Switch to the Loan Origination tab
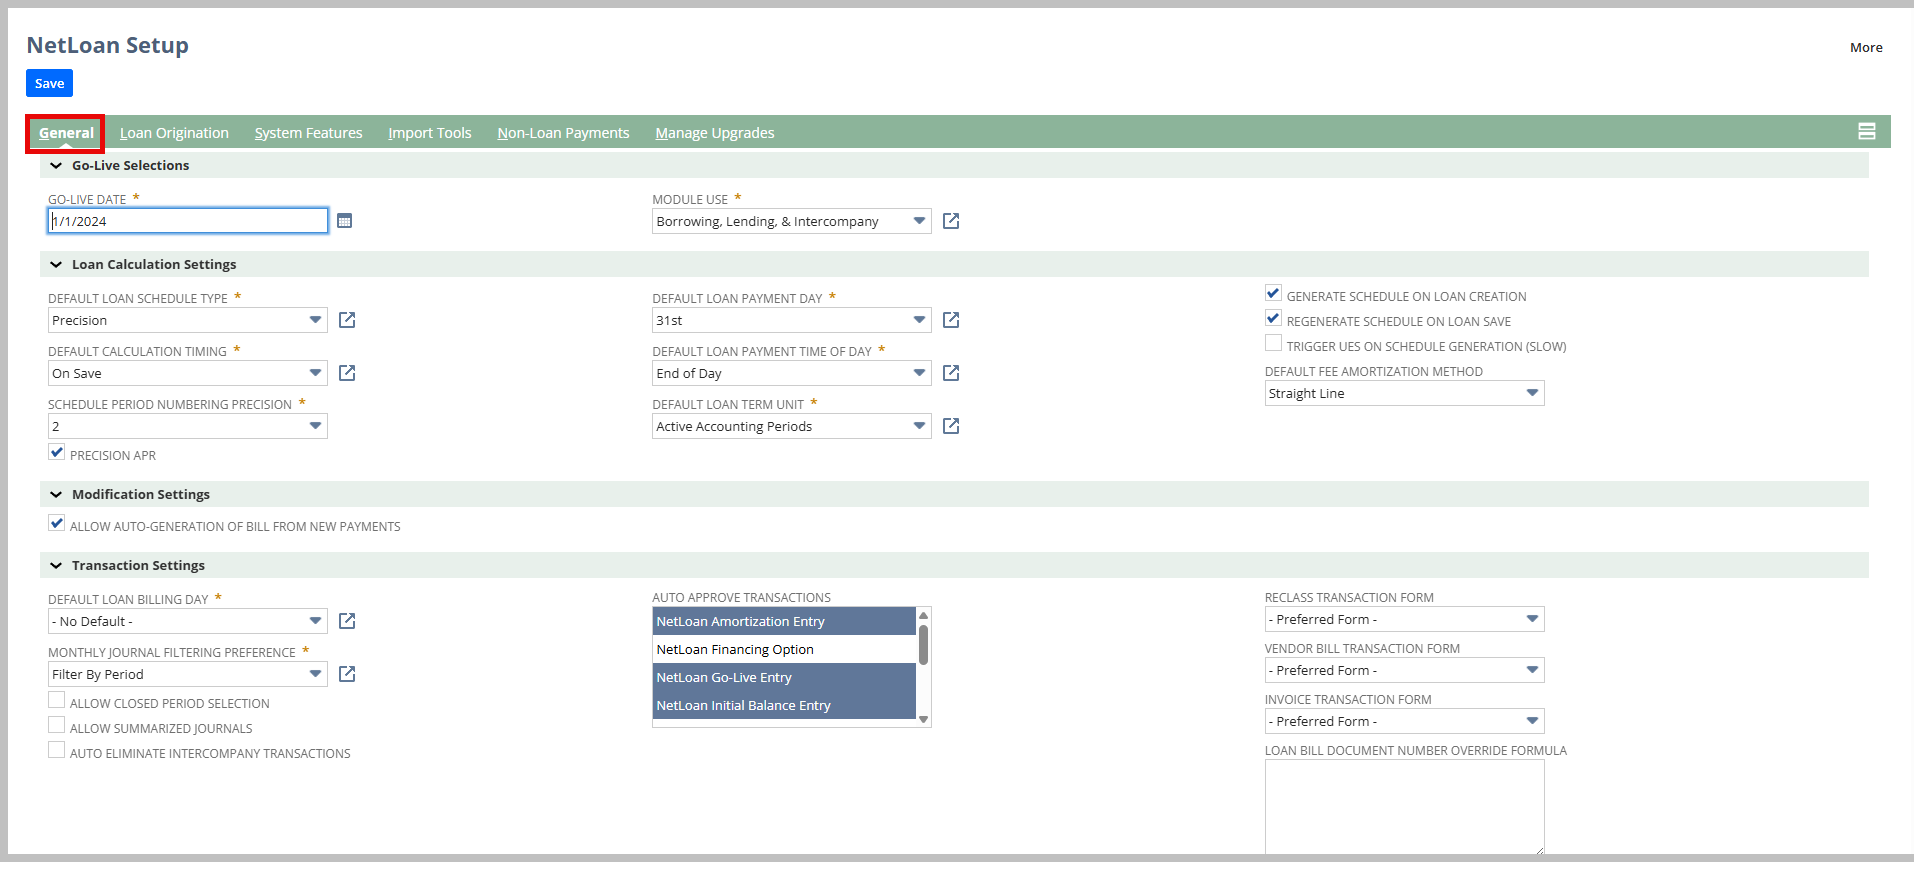 pos(174,133)
